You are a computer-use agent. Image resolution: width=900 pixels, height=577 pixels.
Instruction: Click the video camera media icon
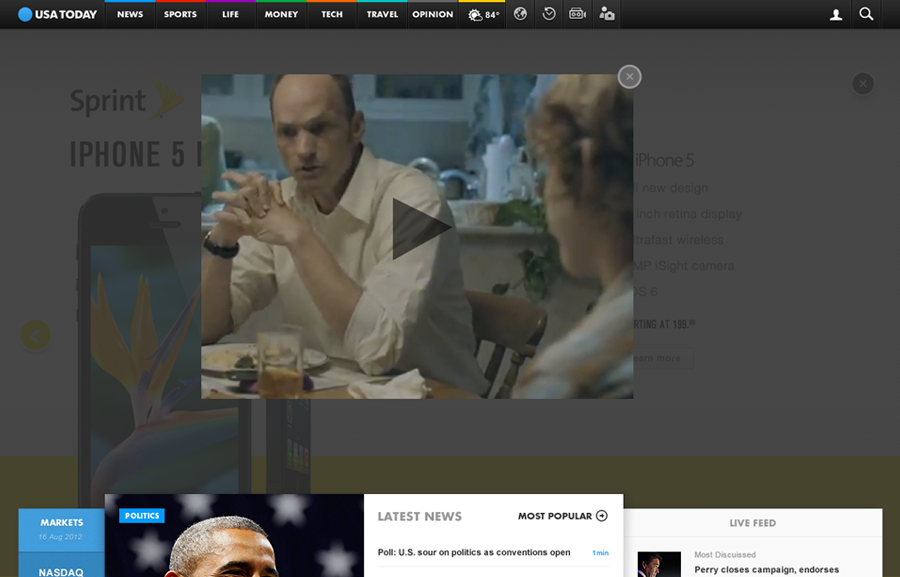click(577, 14)
